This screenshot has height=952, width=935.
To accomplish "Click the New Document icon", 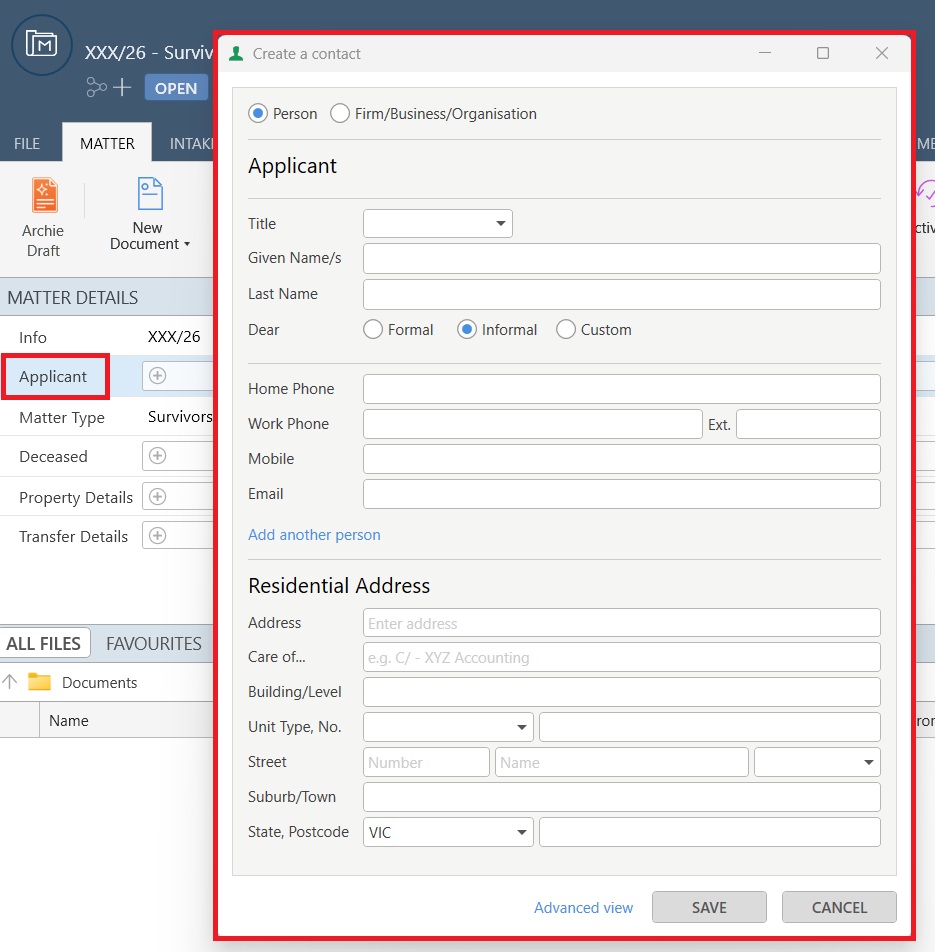I will click(149, 194).
